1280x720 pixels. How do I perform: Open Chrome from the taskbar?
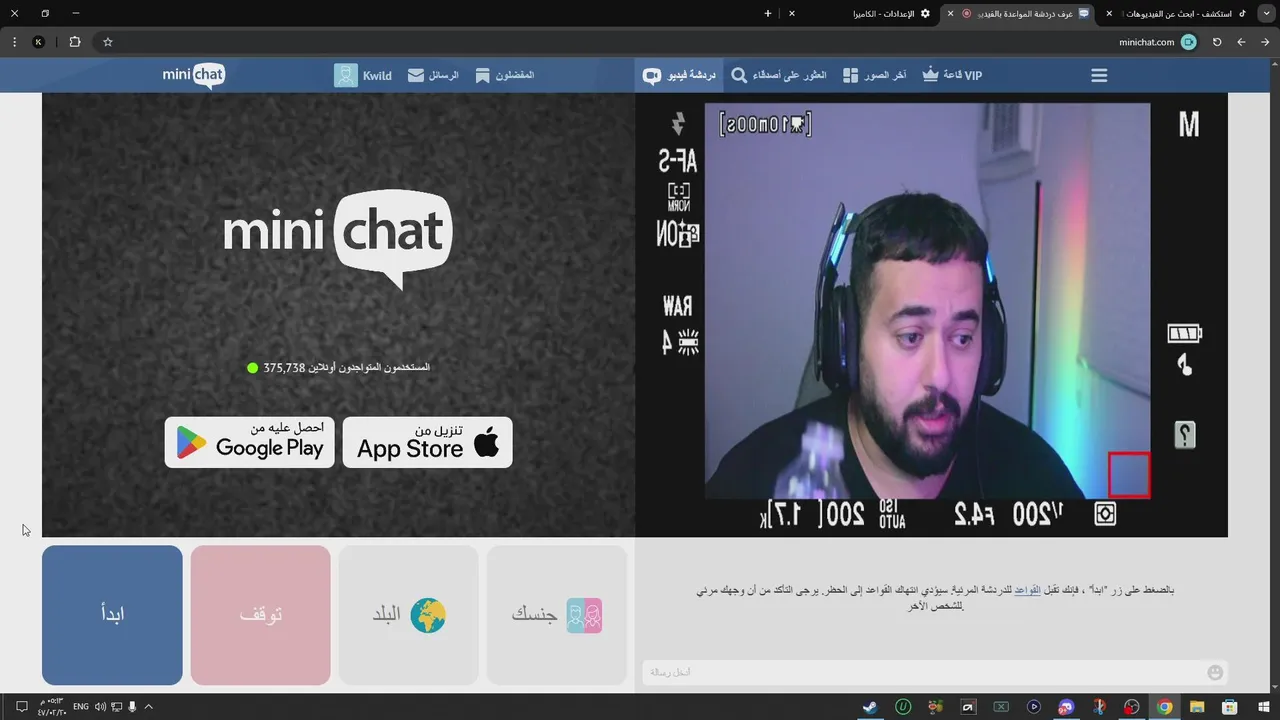(1165, 707)
